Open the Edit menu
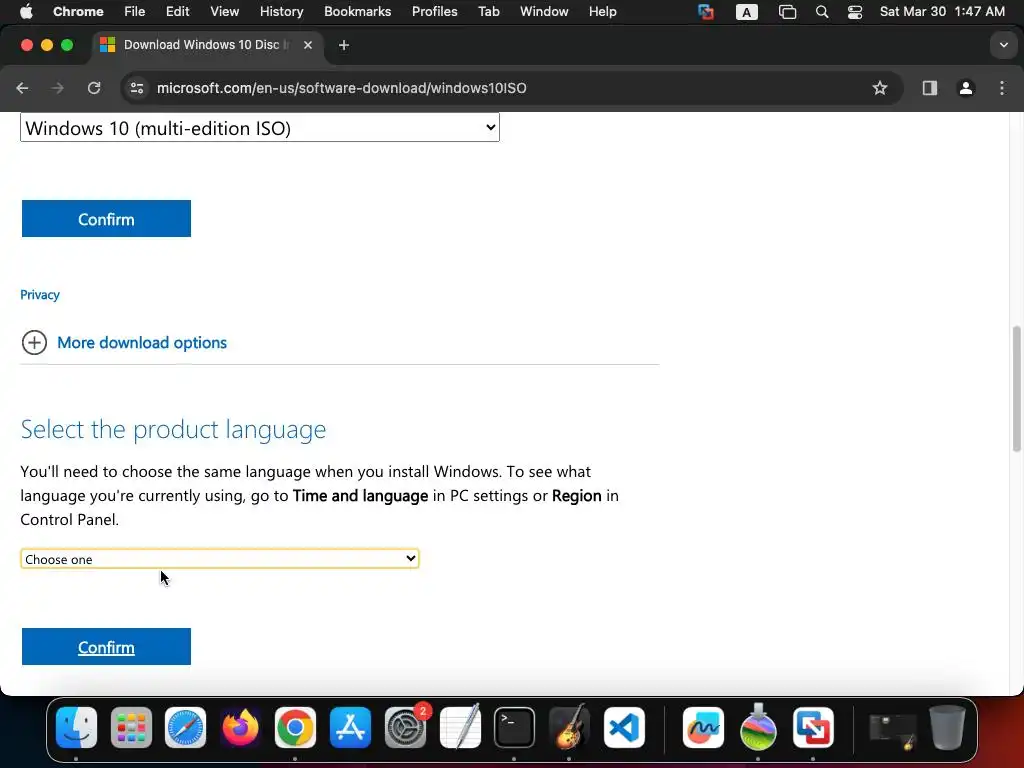The width and height of the screenshot is (1024, 768). click(x=177, y=12)
